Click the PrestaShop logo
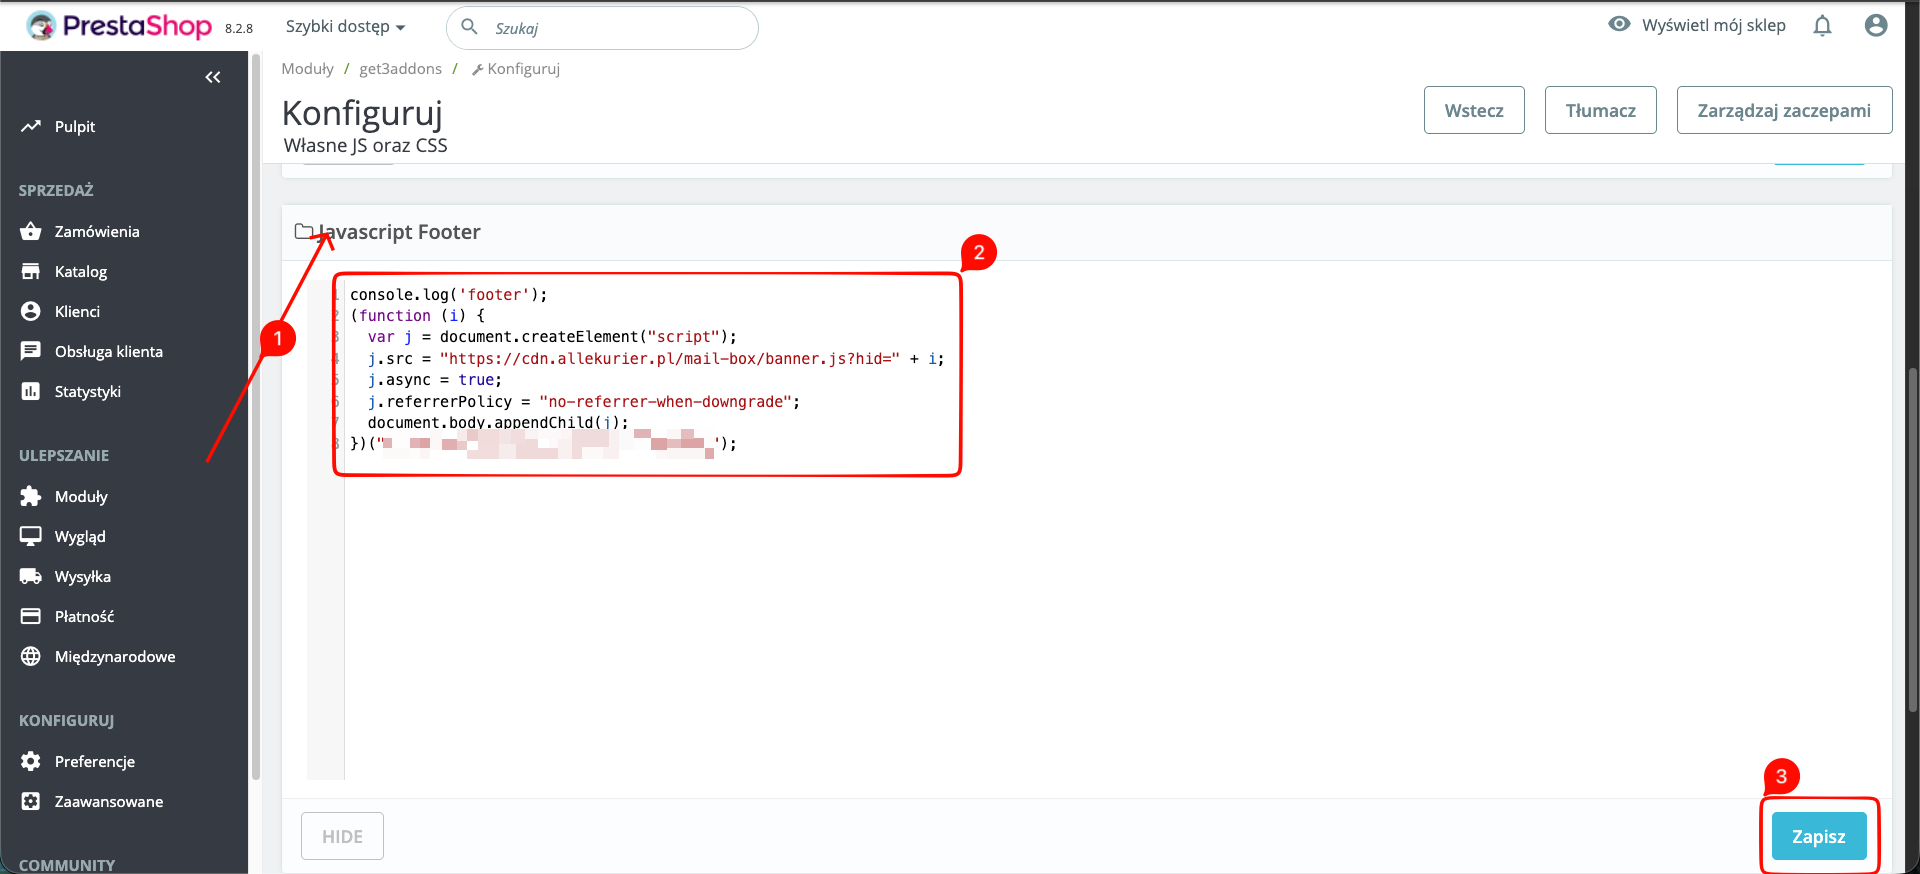 point(119,26)
